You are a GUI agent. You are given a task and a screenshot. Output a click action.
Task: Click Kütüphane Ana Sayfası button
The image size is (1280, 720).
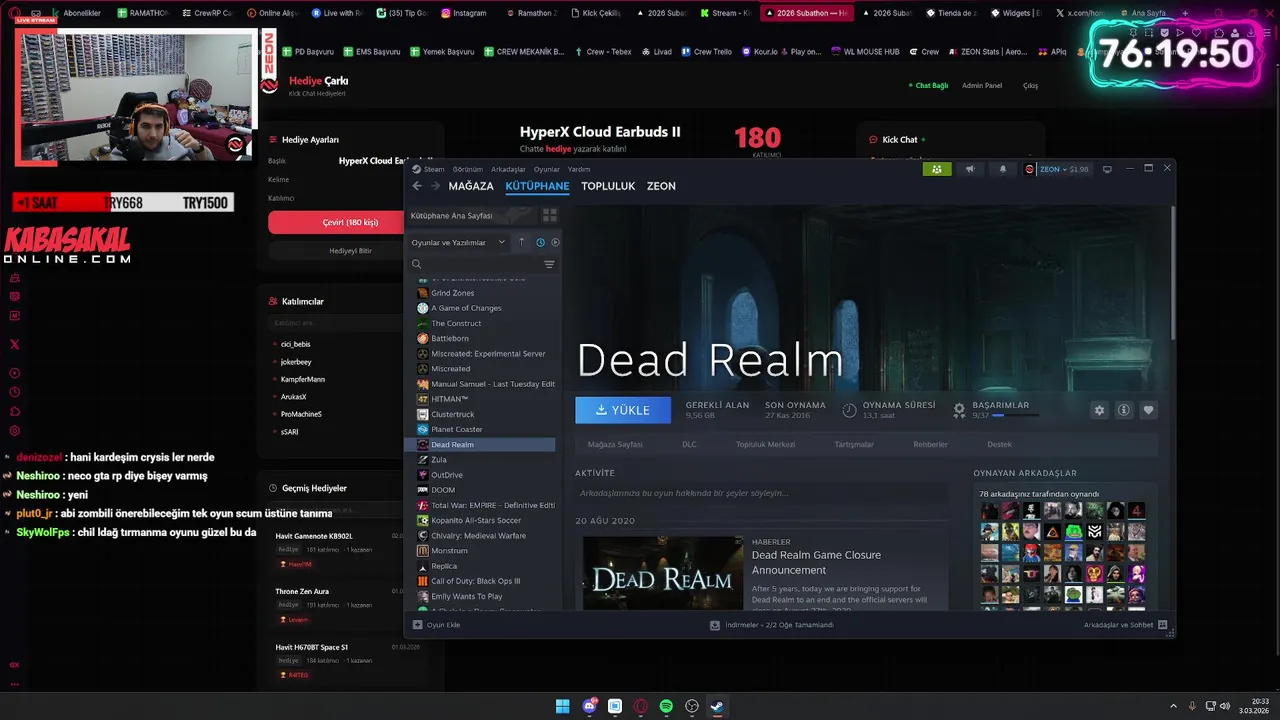pos(470,215)
